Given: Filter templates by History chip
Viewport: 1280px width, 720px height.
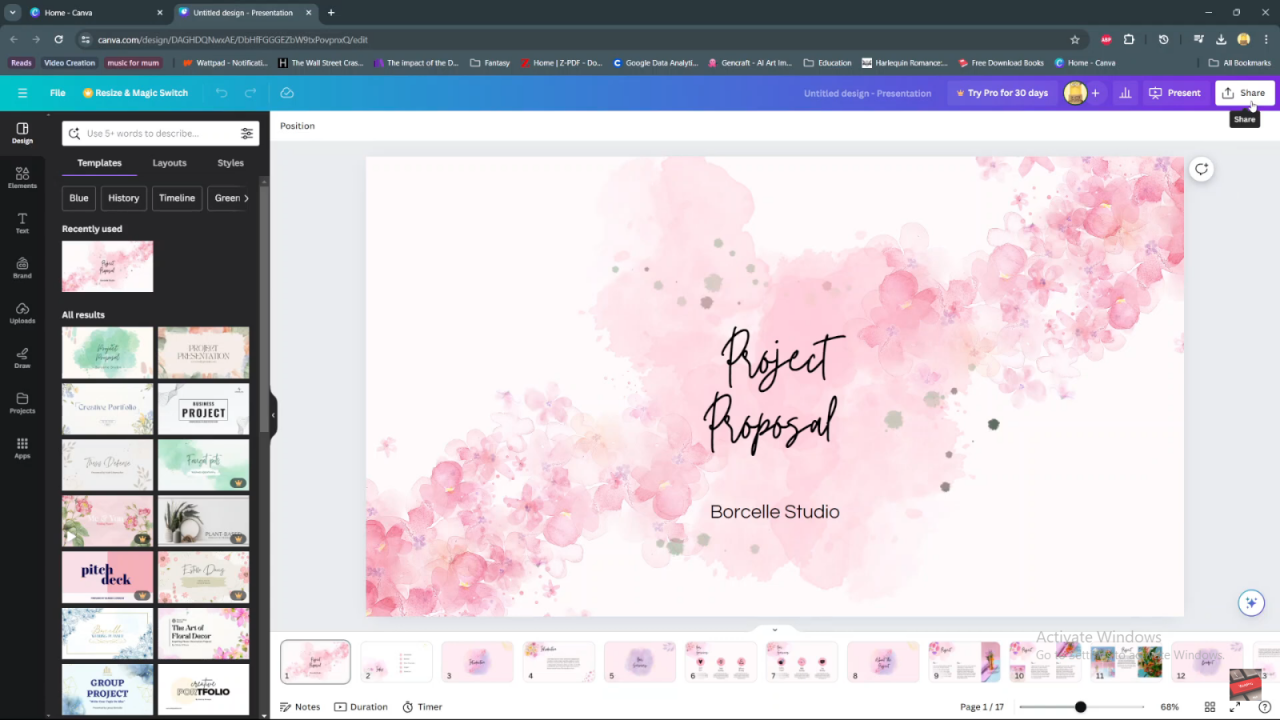Looking at the screenshot, I should (x=124, y=198).
